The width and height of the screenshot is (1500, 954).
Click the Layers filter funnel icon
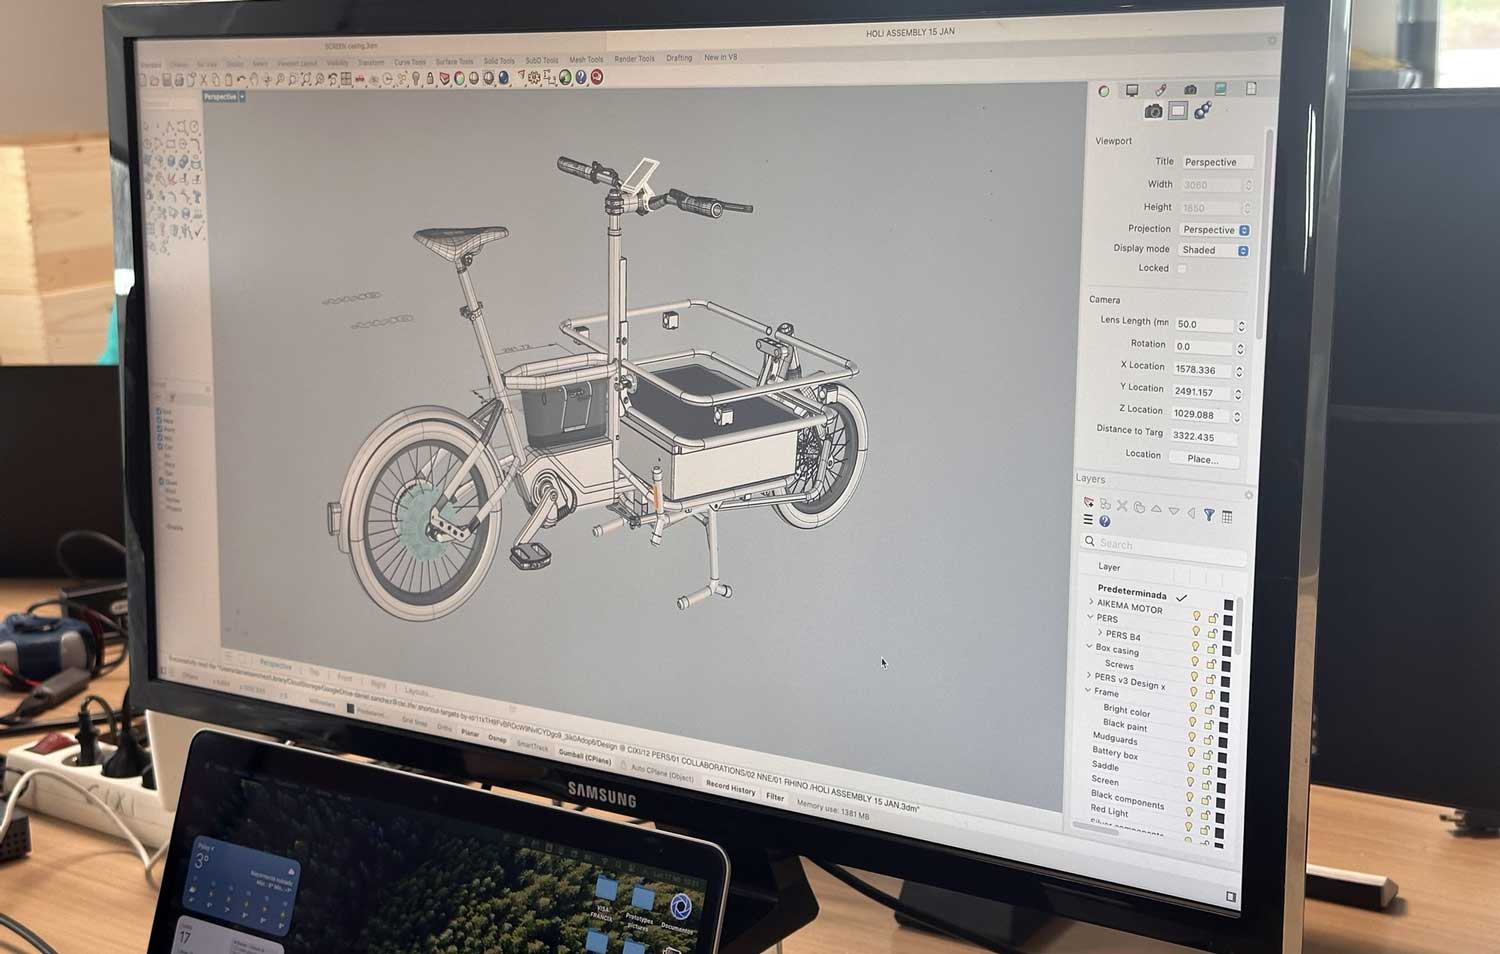(x=1209, y=514)
